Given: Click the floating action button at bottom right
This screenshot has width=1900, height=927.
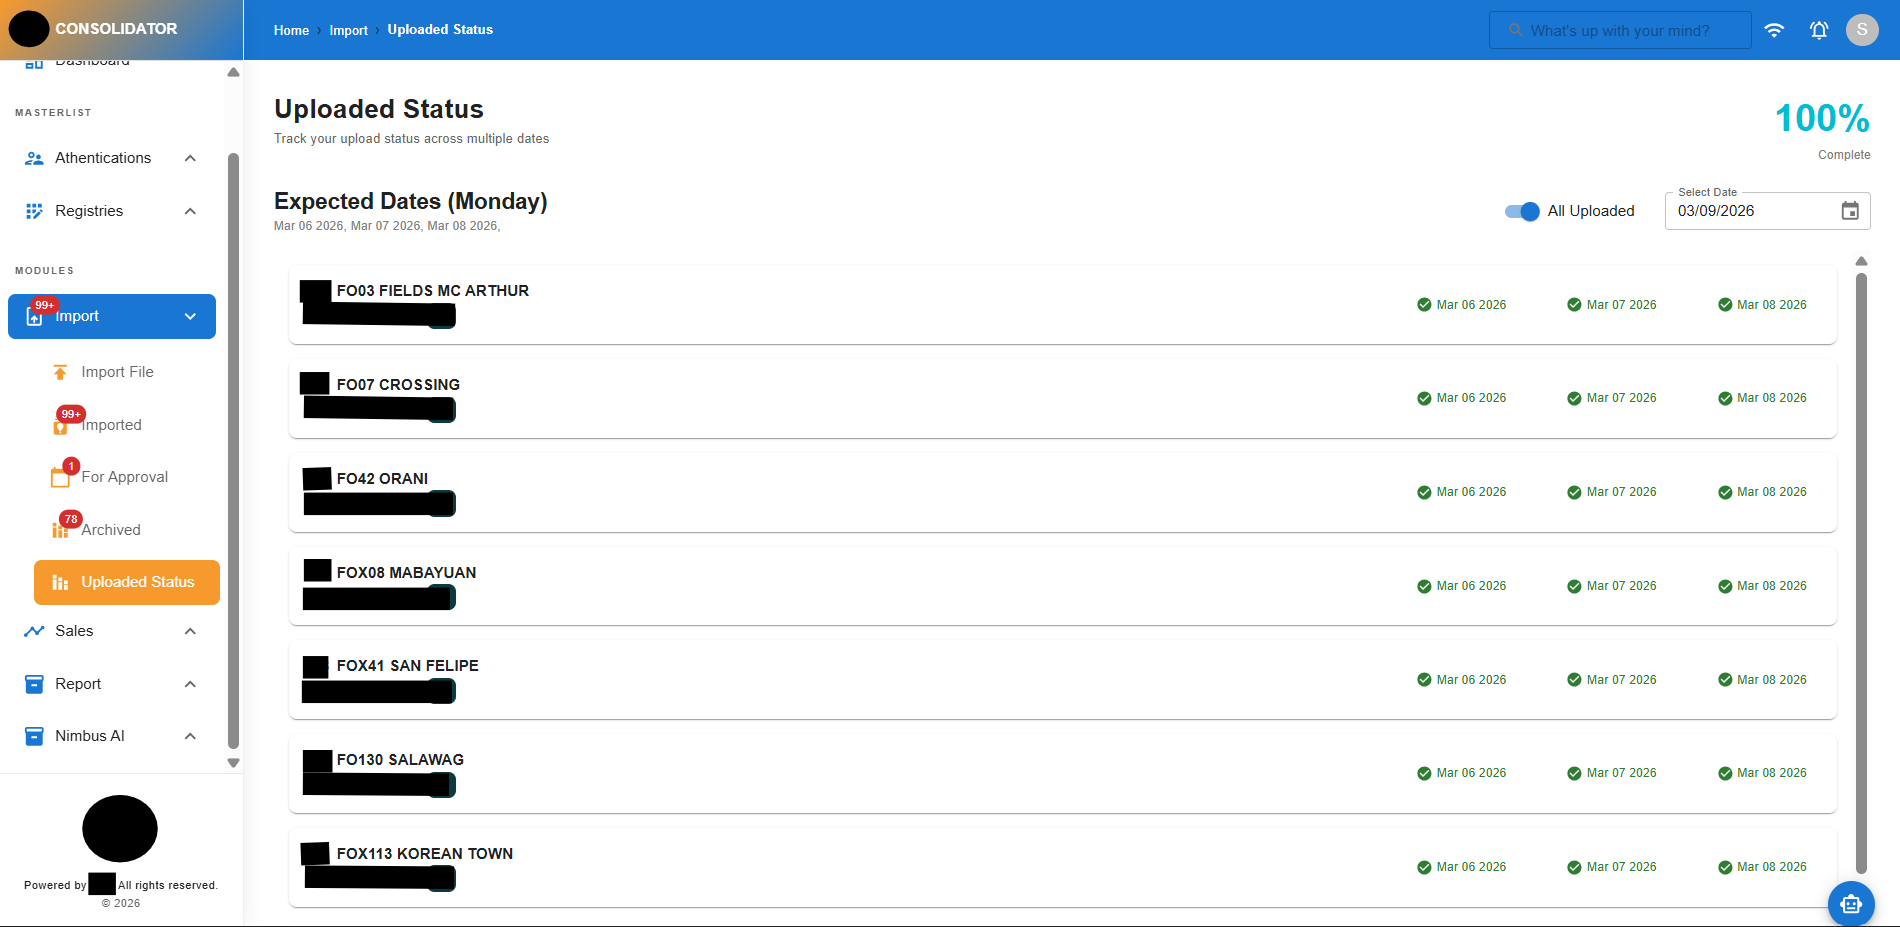Looking at the screenshot, I should 1851,903.
